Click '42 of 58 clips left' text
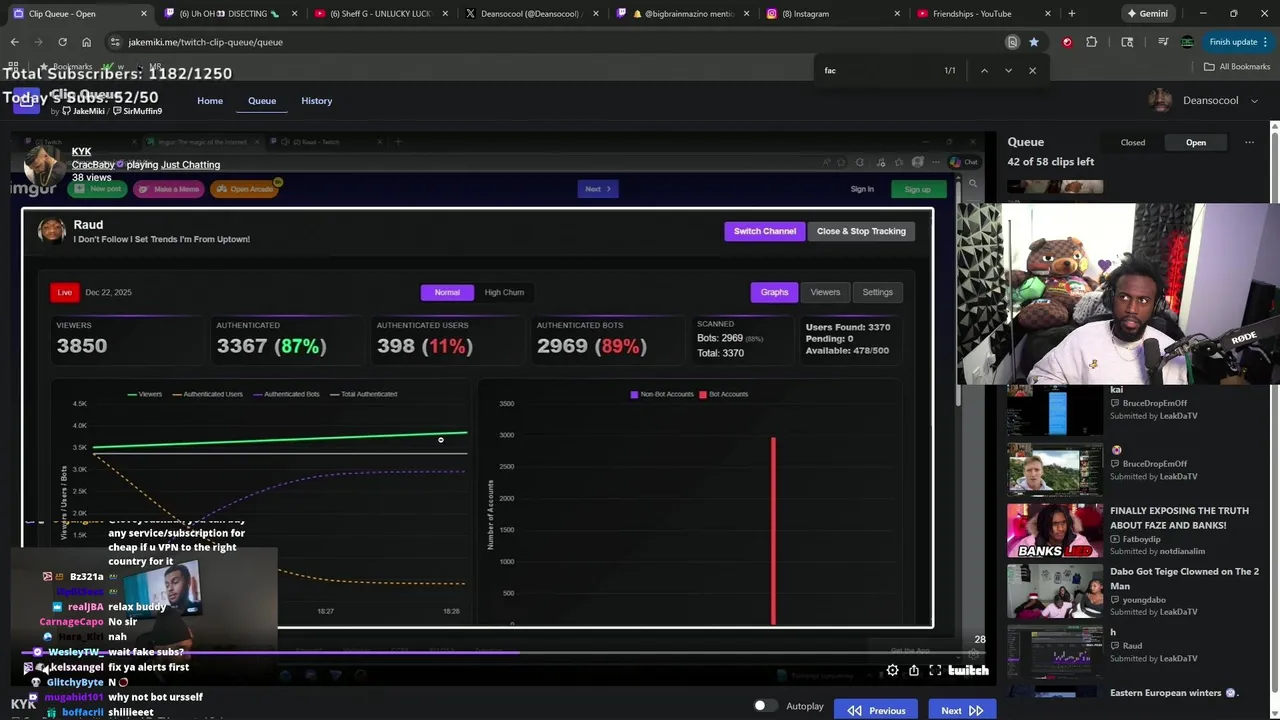The height and width of the screenshot is (720, 1280). [x=1051, y=162]
